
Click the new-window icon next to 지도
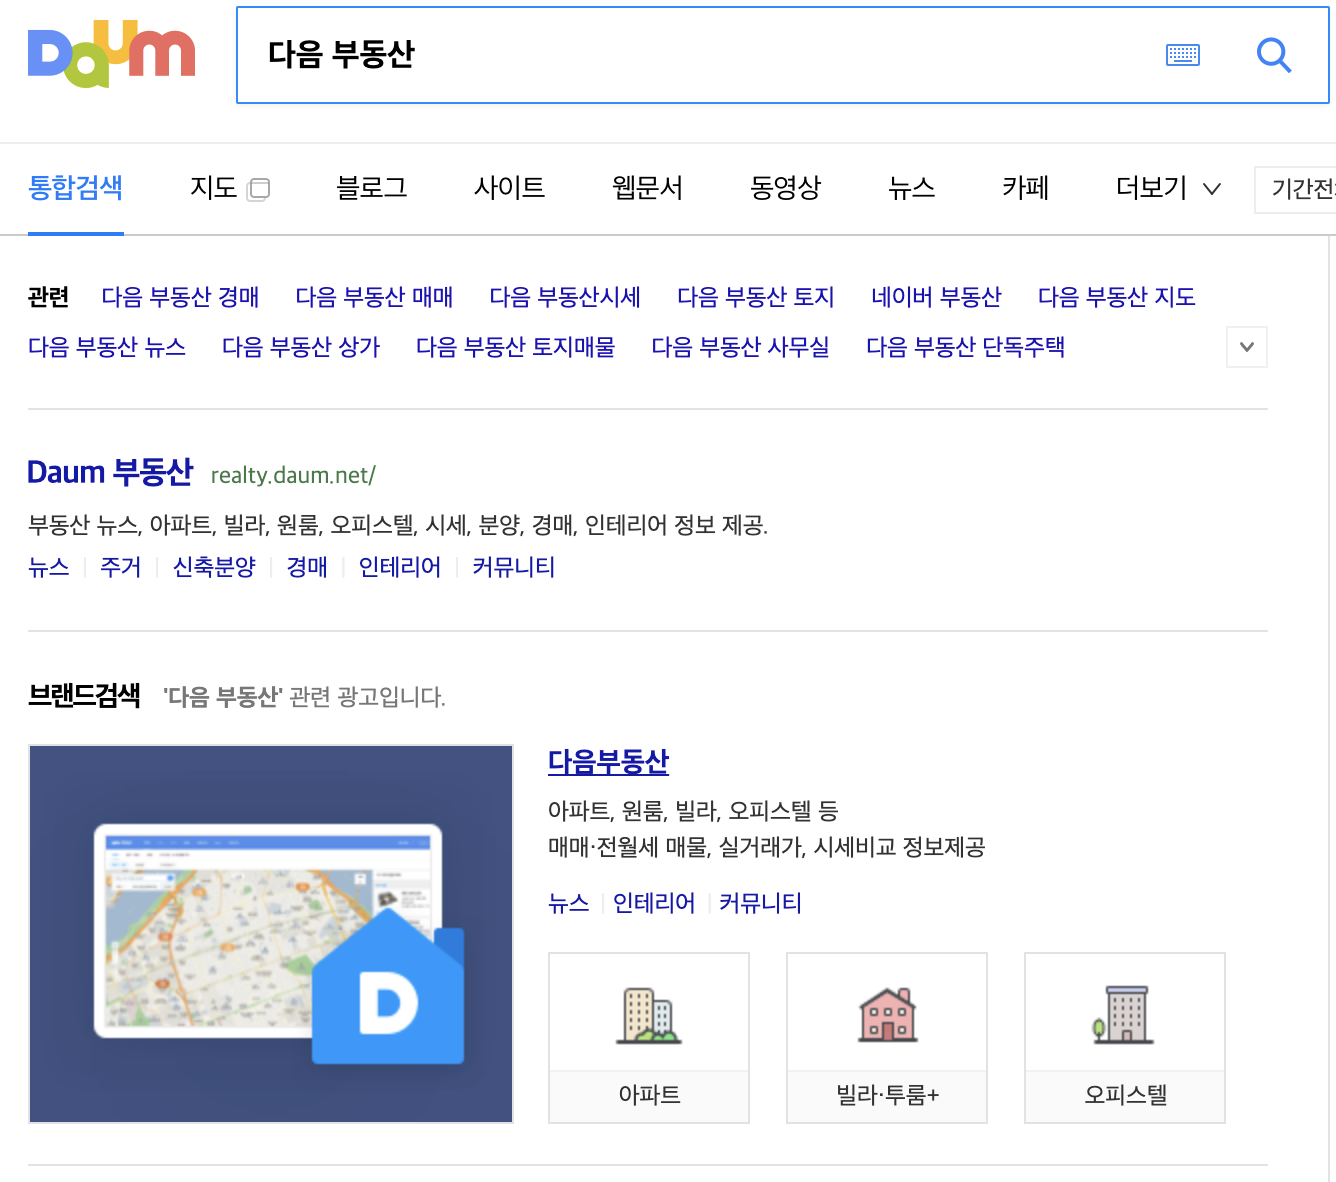click(x=258, y=189)
